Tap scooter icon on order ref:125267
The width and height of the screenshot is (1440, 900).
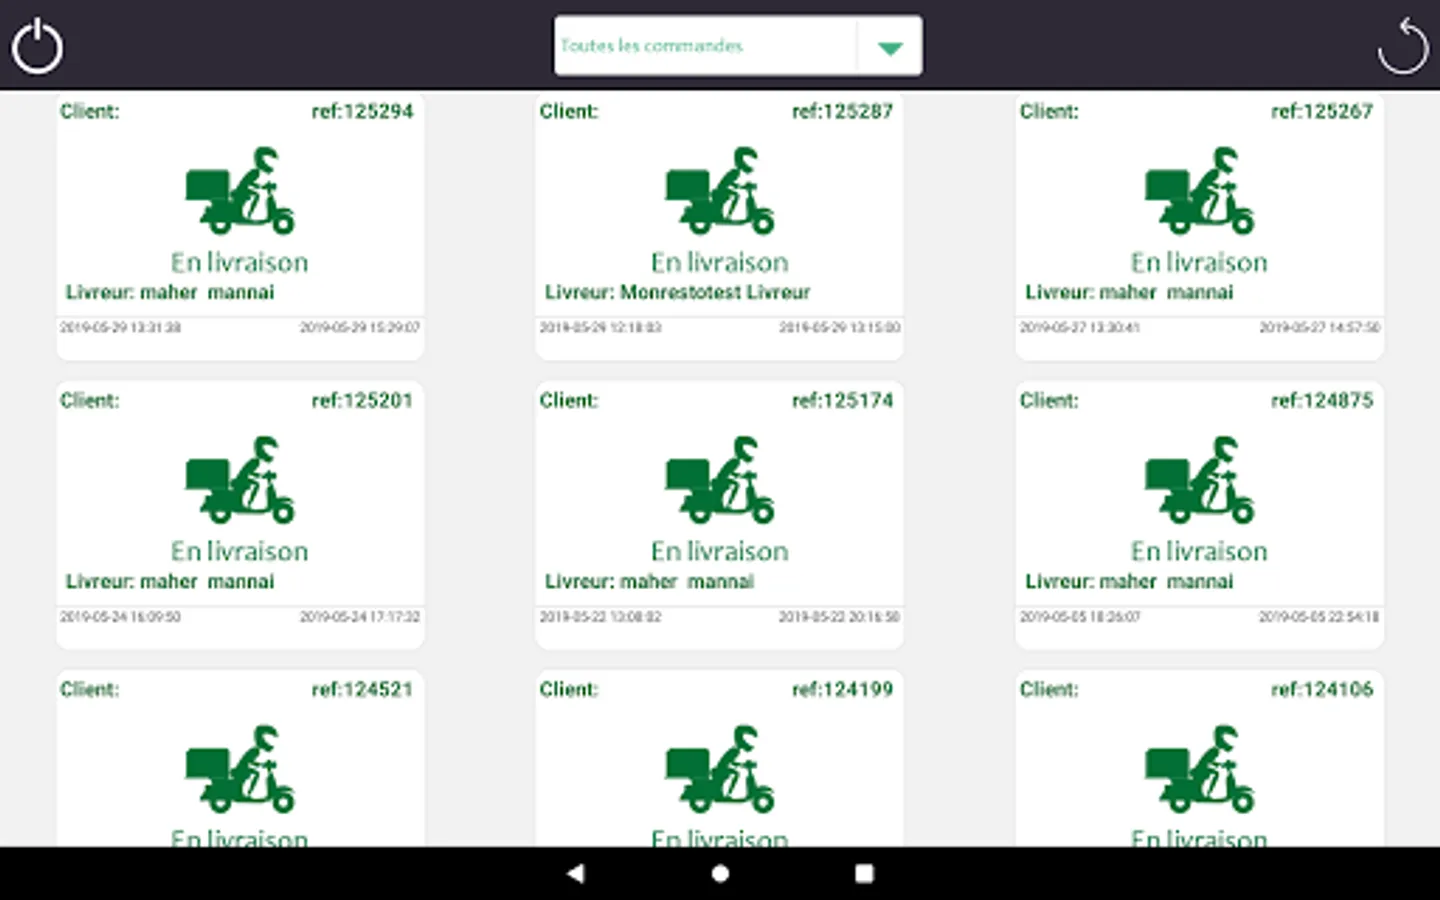[1200, 191]
